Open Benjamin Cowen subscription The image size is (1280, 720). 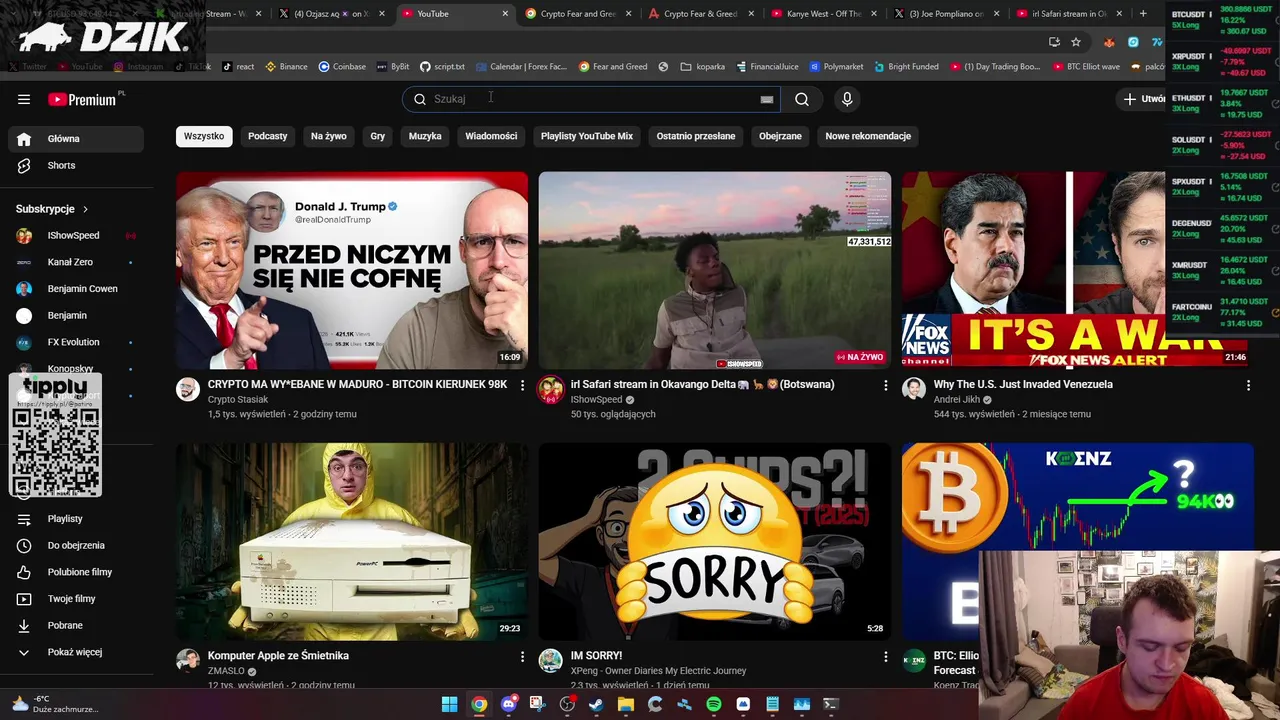tap(76, 289)
